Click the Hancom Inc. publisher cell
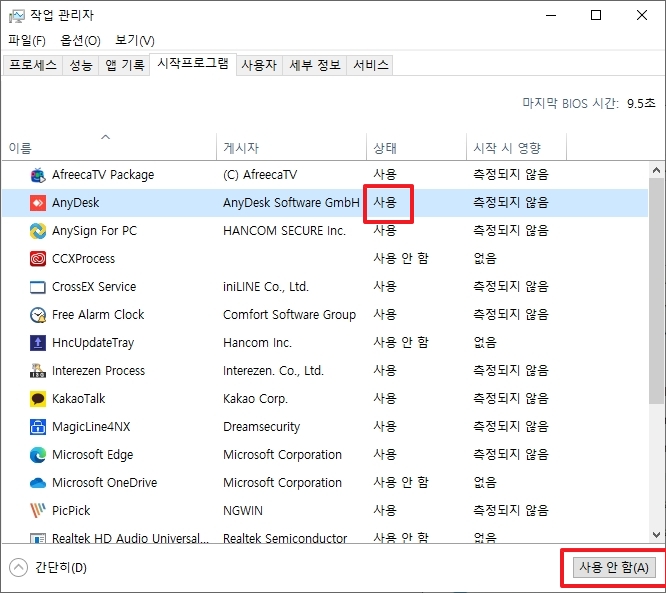Screen dimensions: 666x593 coord(257,343)
